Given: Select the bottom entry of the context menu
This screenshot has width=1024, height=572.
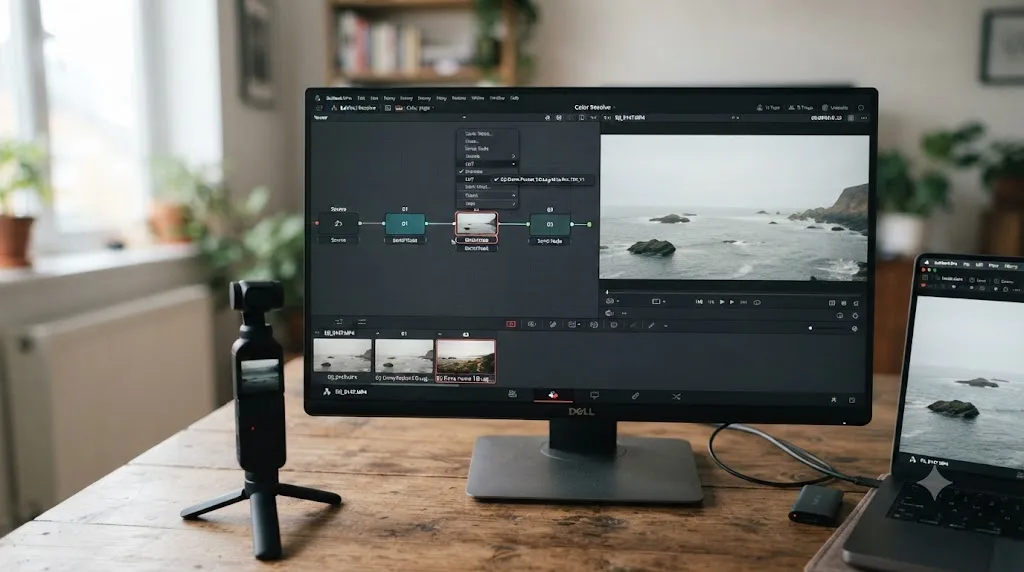Looking at the screenshot, I should coord(487,204).
